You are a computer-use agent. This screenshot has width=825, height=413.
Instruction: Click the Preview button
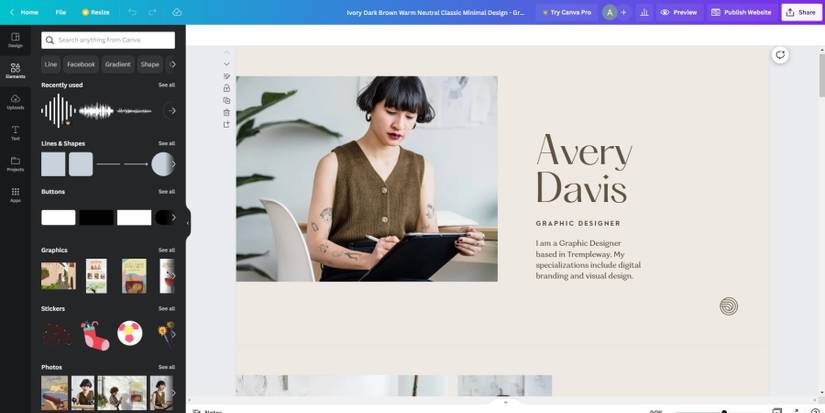coord(679,12)
